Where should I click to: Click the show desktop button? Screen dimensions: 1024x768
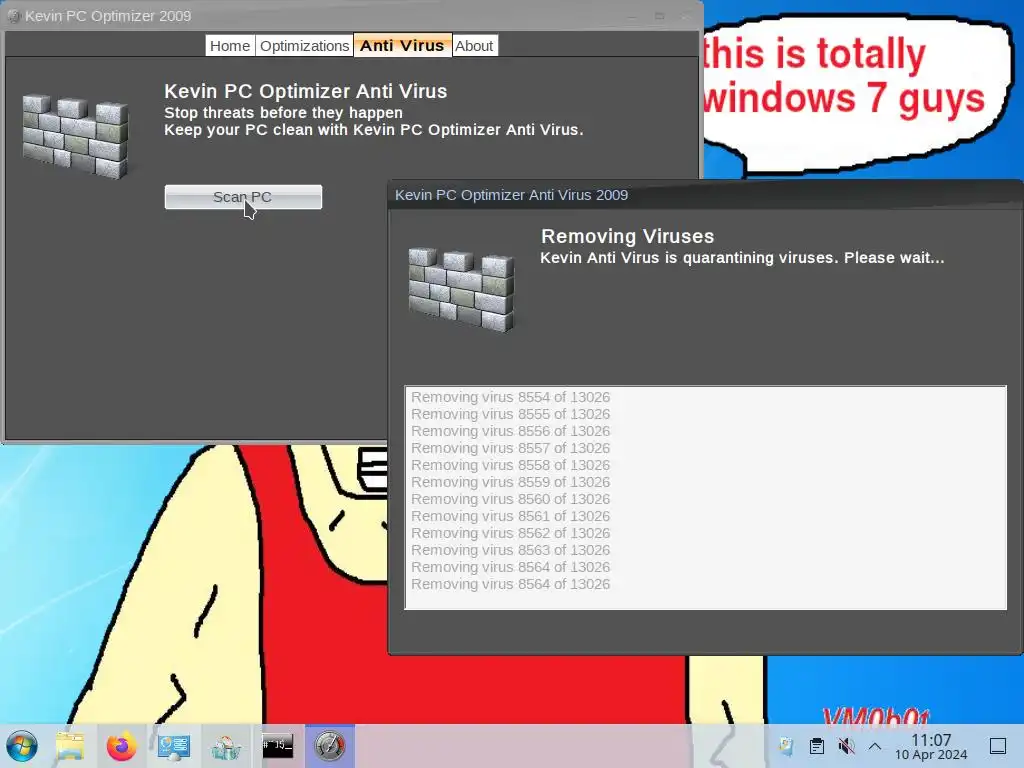pyautogui.click(x=998, y=746)
